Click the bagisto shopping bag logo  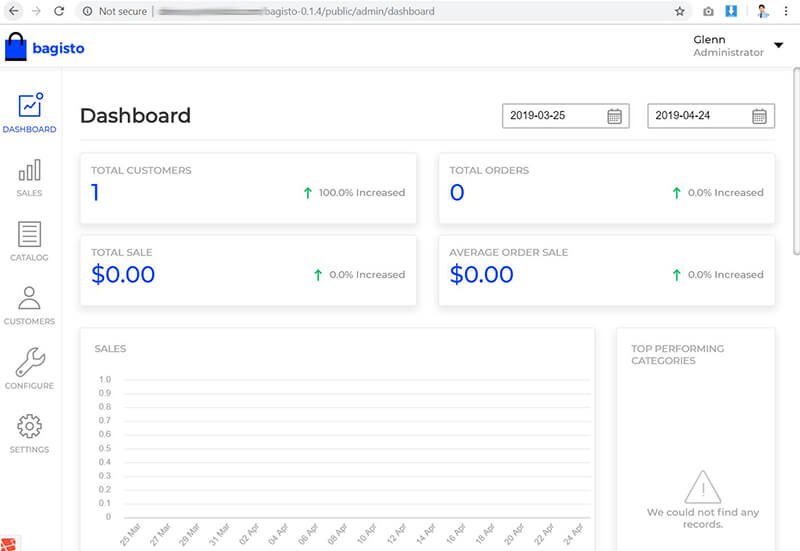tap(15, 47)
